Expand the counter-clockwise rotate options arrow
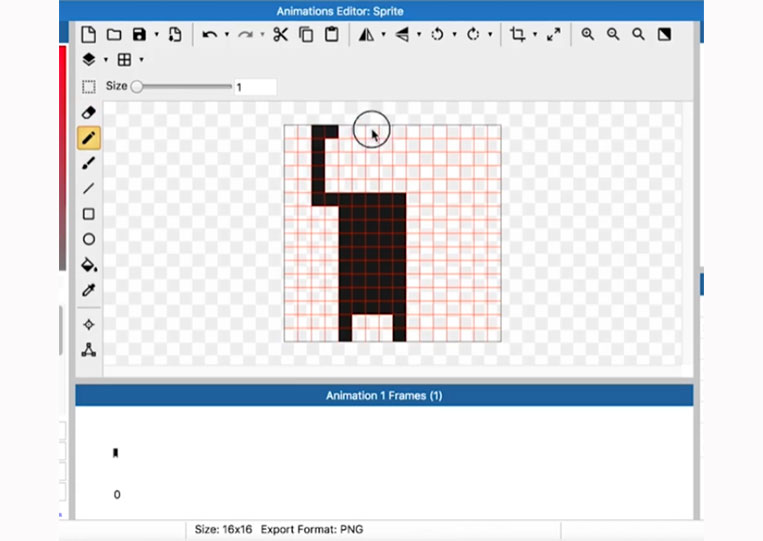 tap(454, 35)
